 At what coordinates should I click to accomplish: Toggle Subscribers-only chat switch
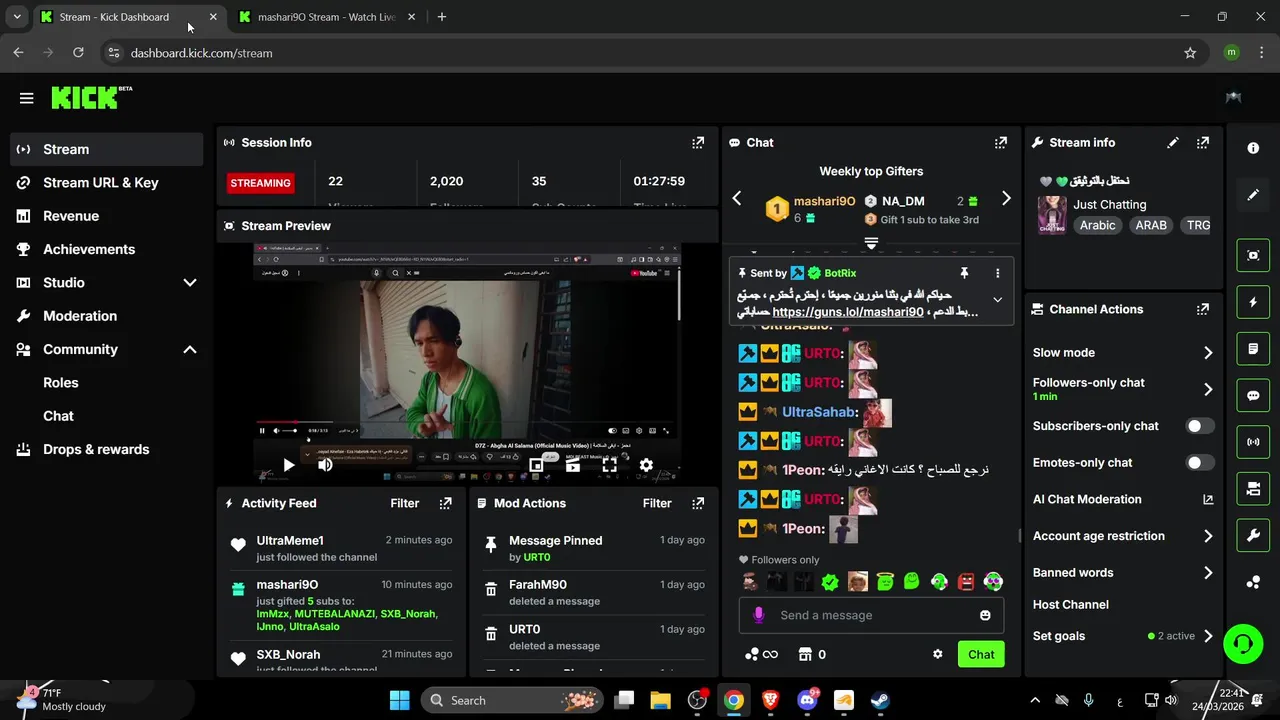[x=1200, y=426]
